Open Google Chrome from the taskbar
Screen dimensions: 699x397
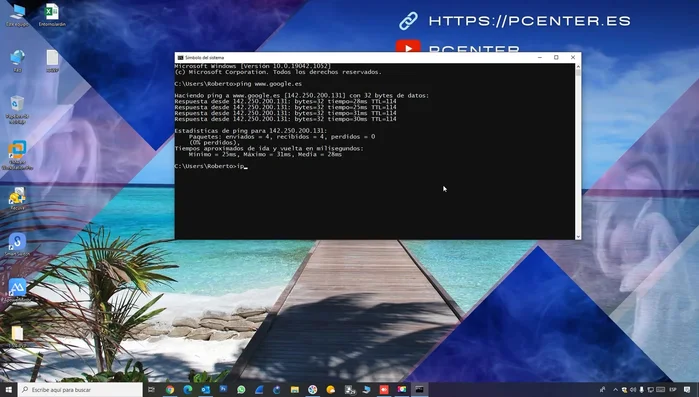coord(169,389)
